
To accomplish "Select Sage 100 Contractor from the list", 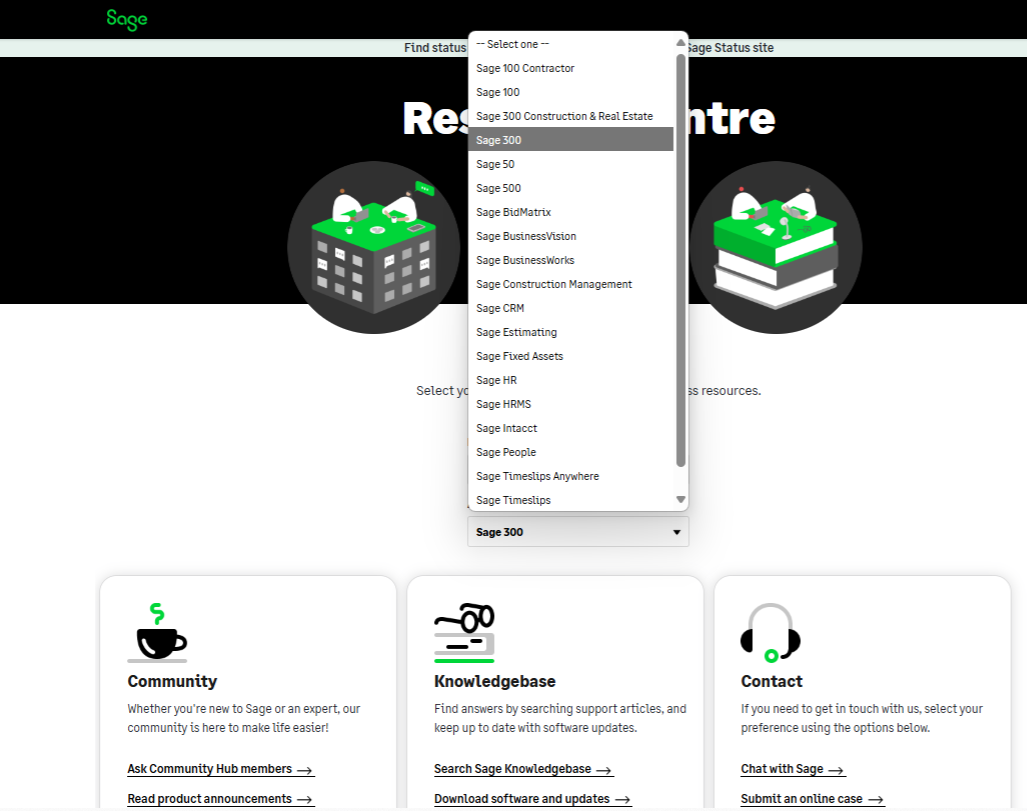I will tap(570, 68).
